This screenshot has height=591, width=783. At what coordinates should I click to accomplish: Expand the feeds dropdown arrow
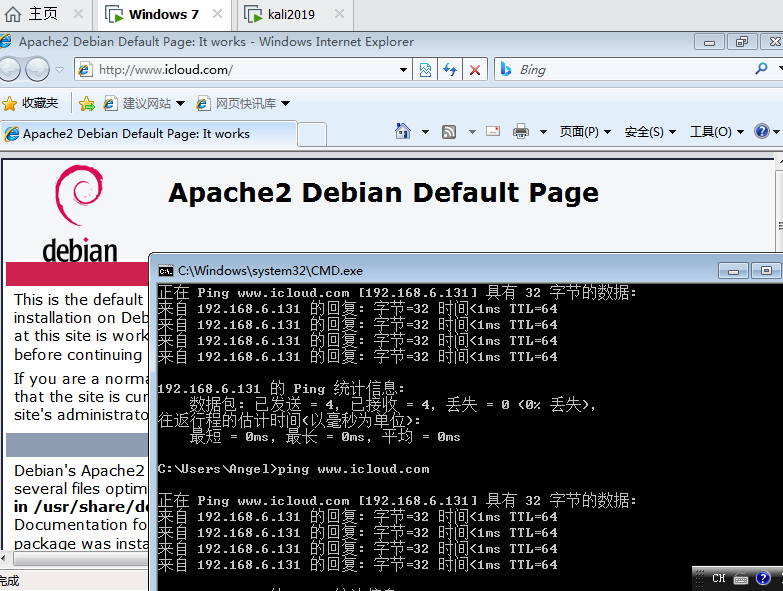[x=472, y=132]
